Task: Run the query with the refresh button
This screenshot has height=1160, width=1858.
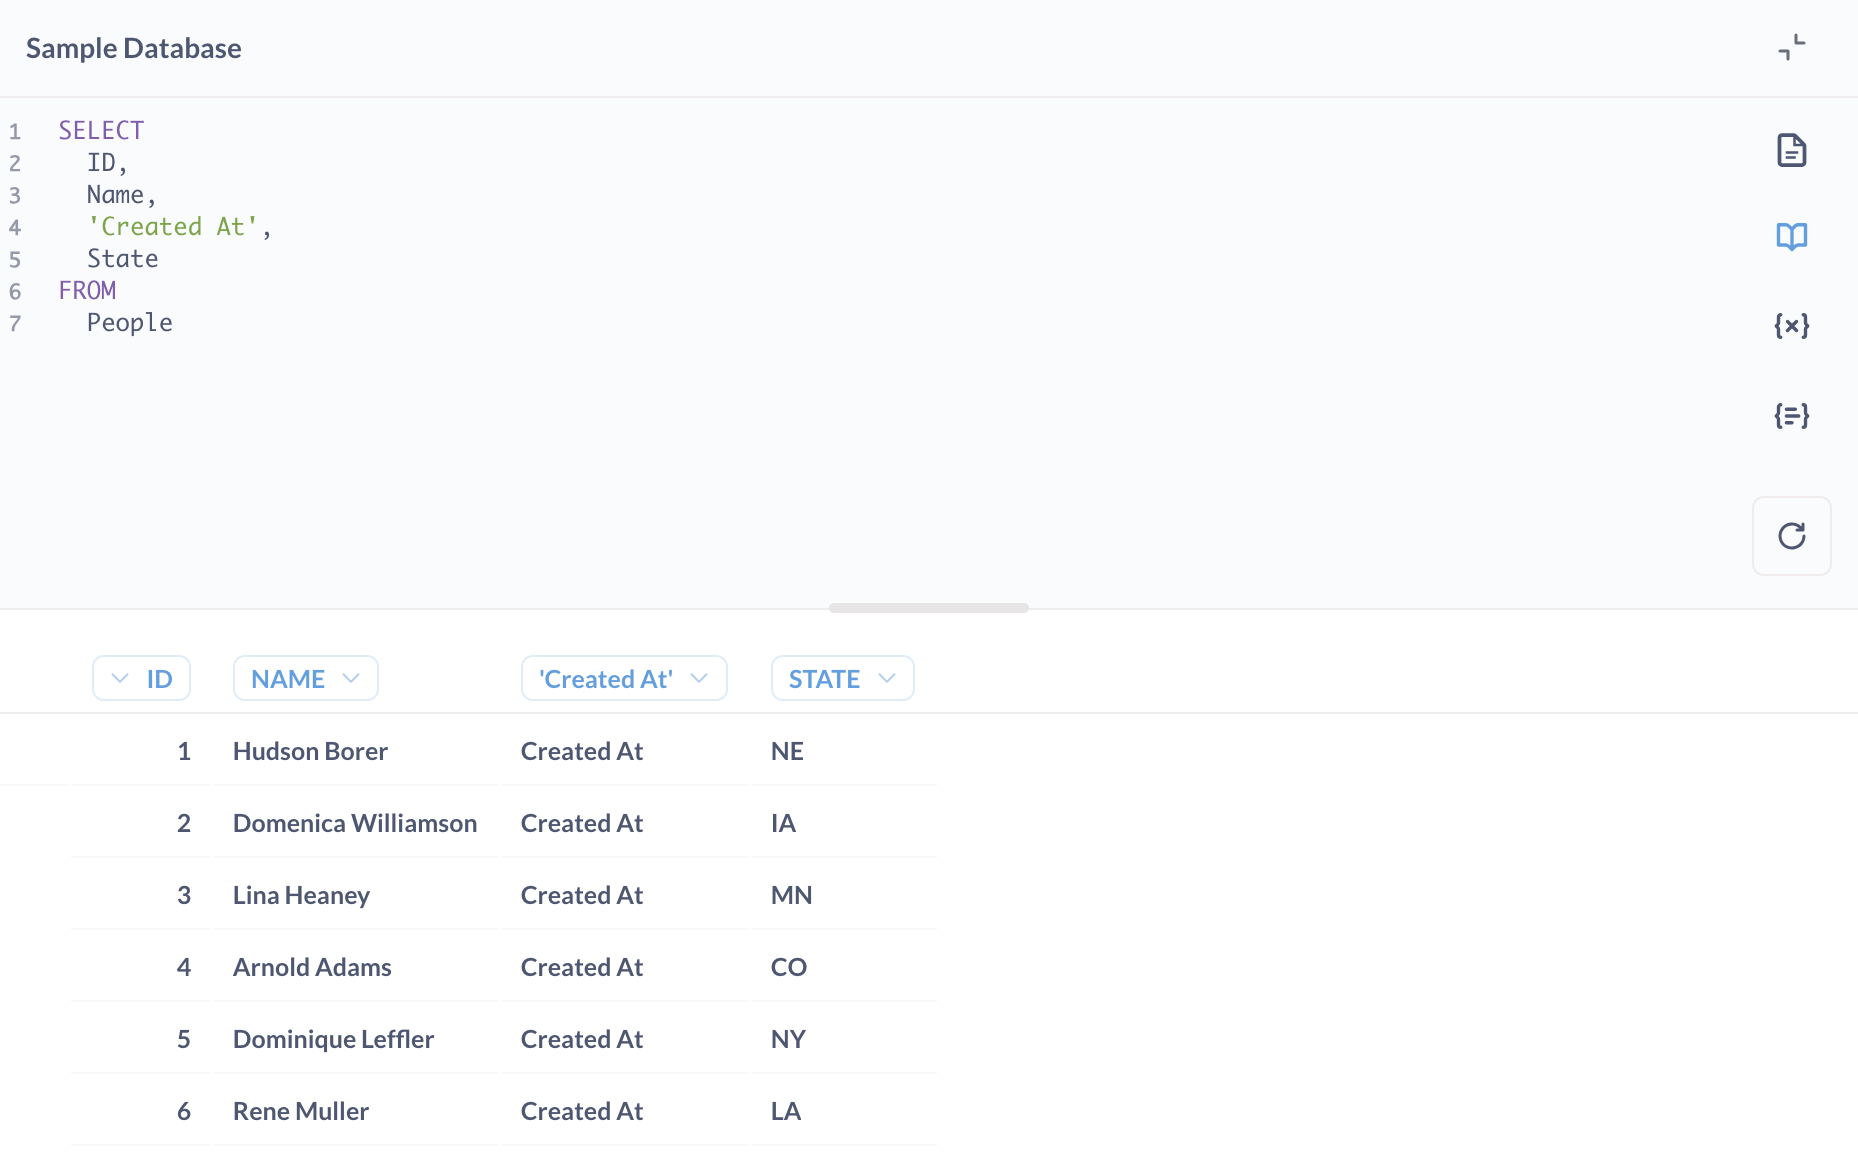Action: [1791, 536]
